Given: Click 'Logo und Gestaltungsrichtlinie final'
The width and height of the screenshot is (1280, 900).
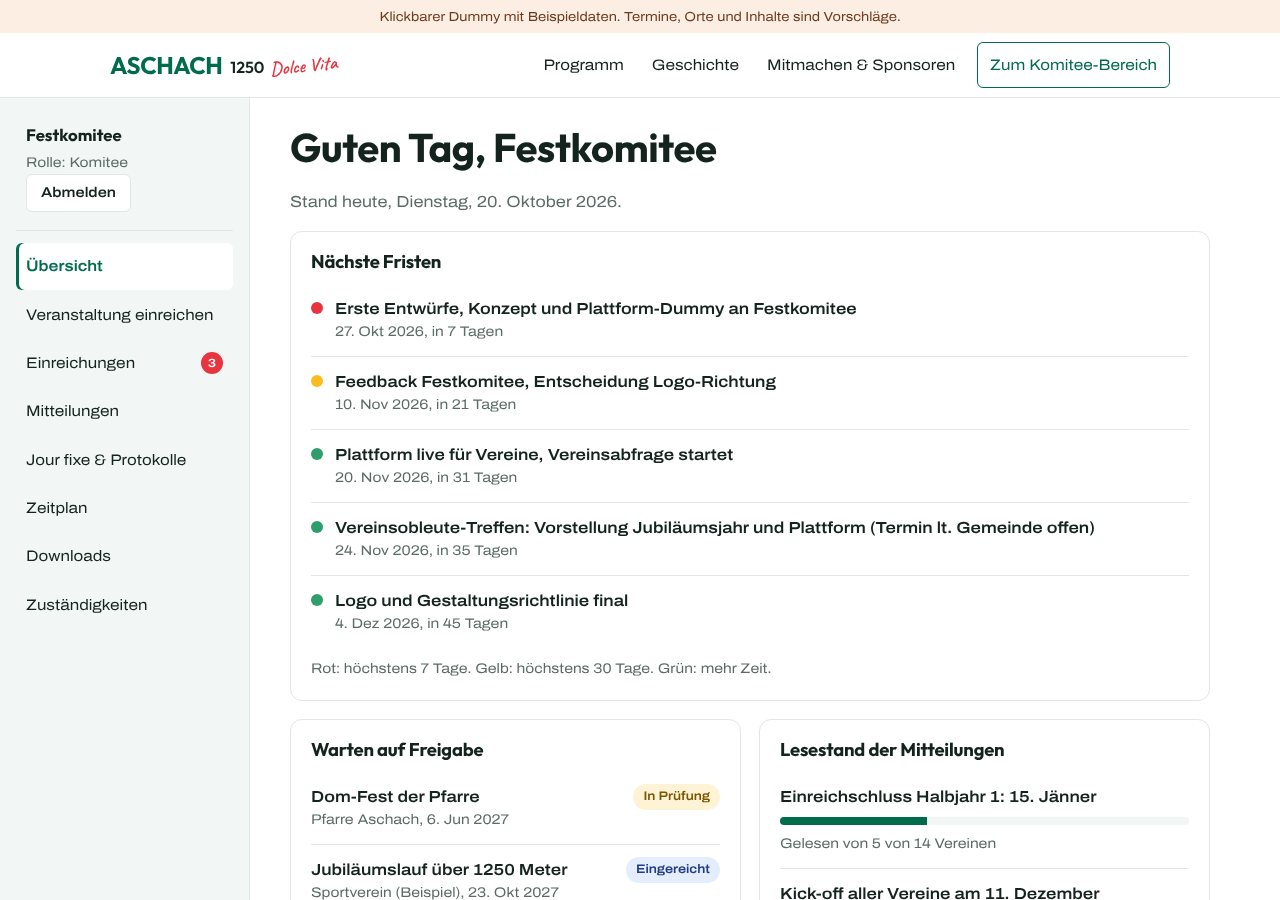Looking at the screenshot, I should point(481,601).
